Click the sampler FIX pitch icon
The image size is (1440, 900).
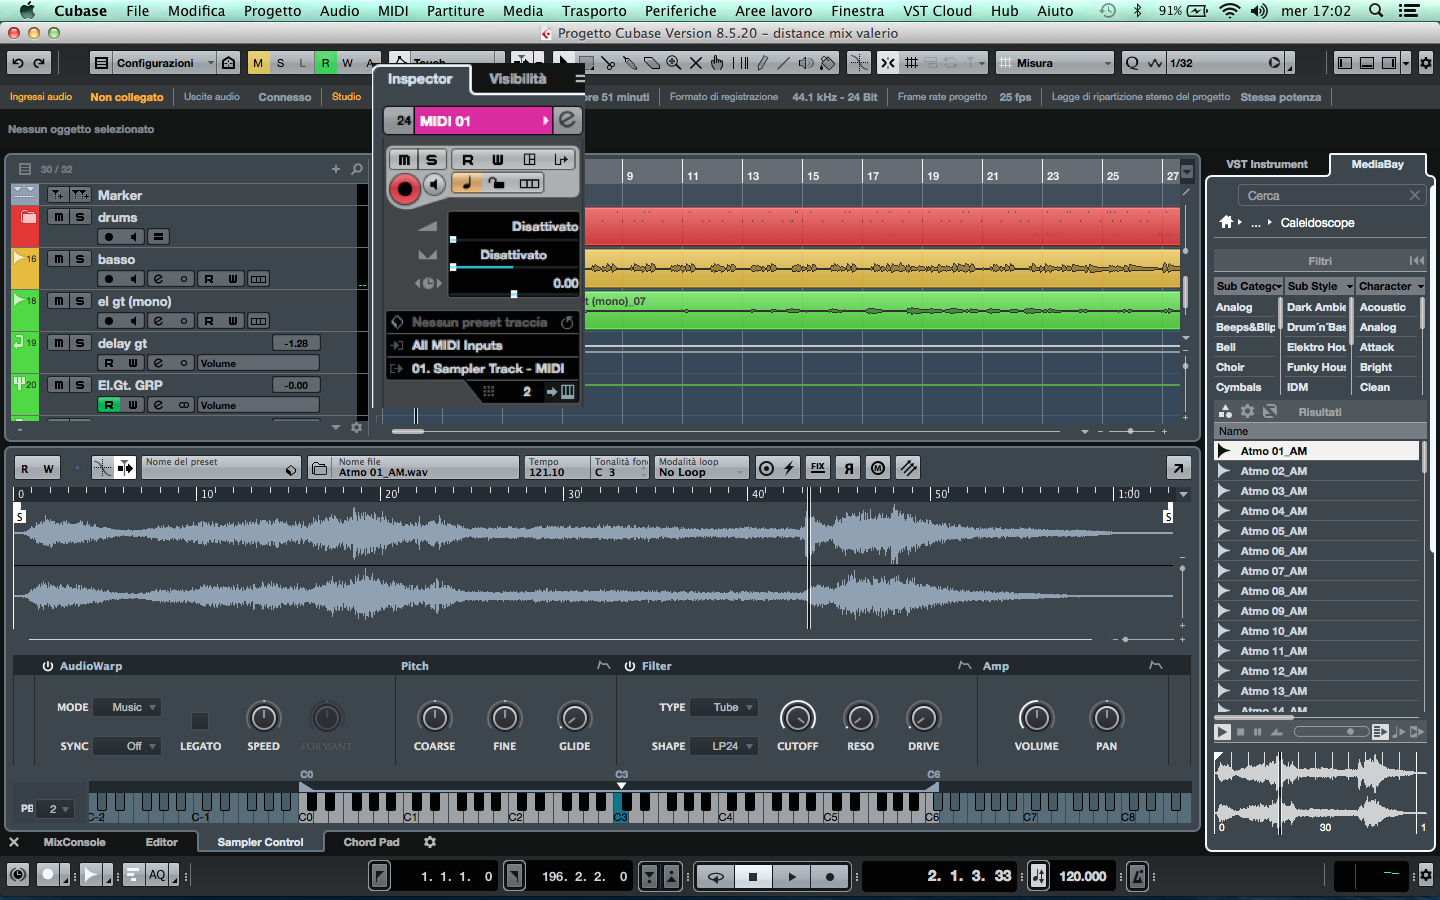coord(818,468)
